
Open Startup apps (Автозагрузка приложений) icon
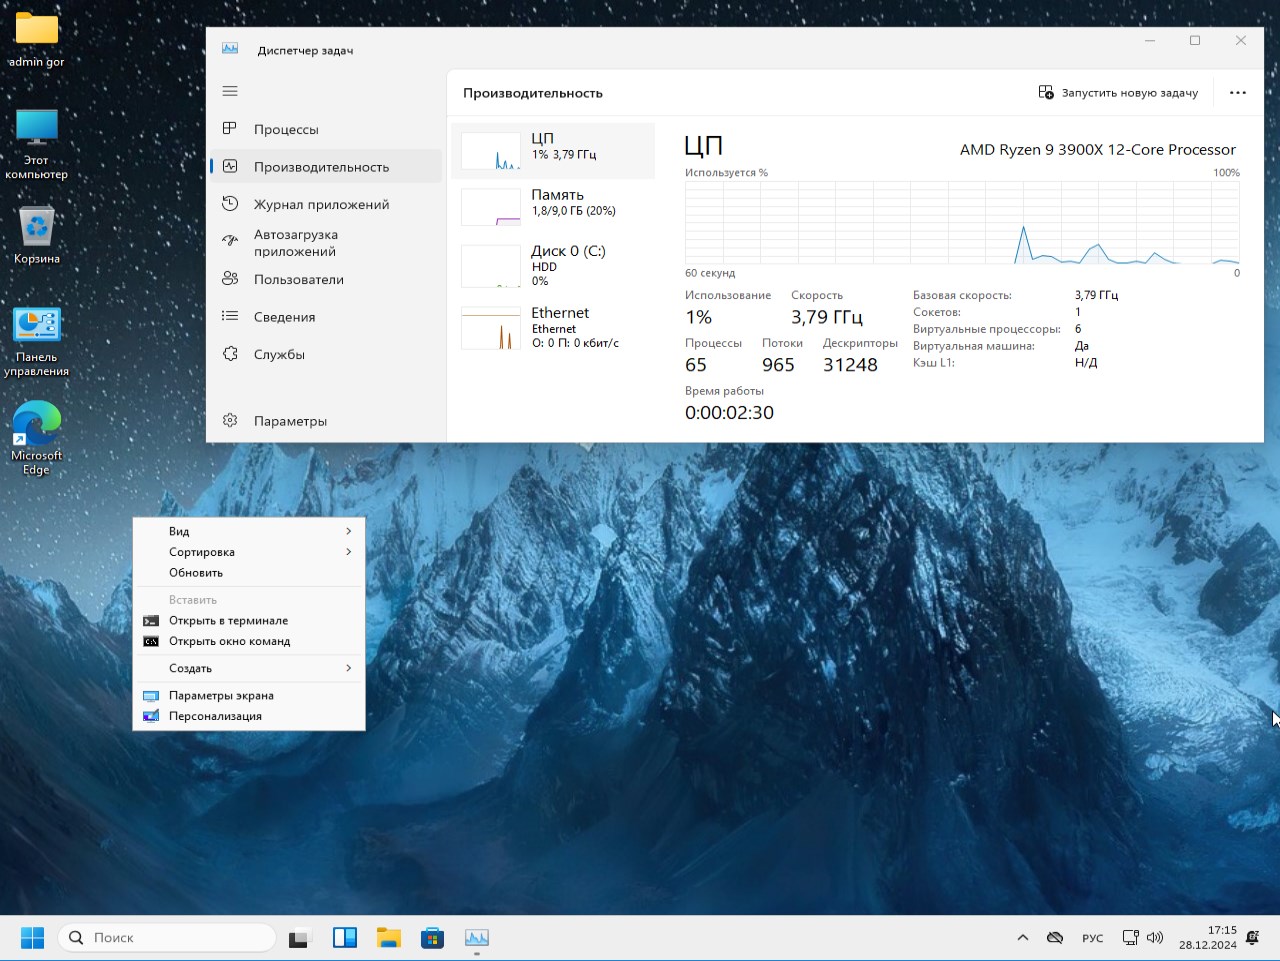pyautogui.click(x=230, y=241)
